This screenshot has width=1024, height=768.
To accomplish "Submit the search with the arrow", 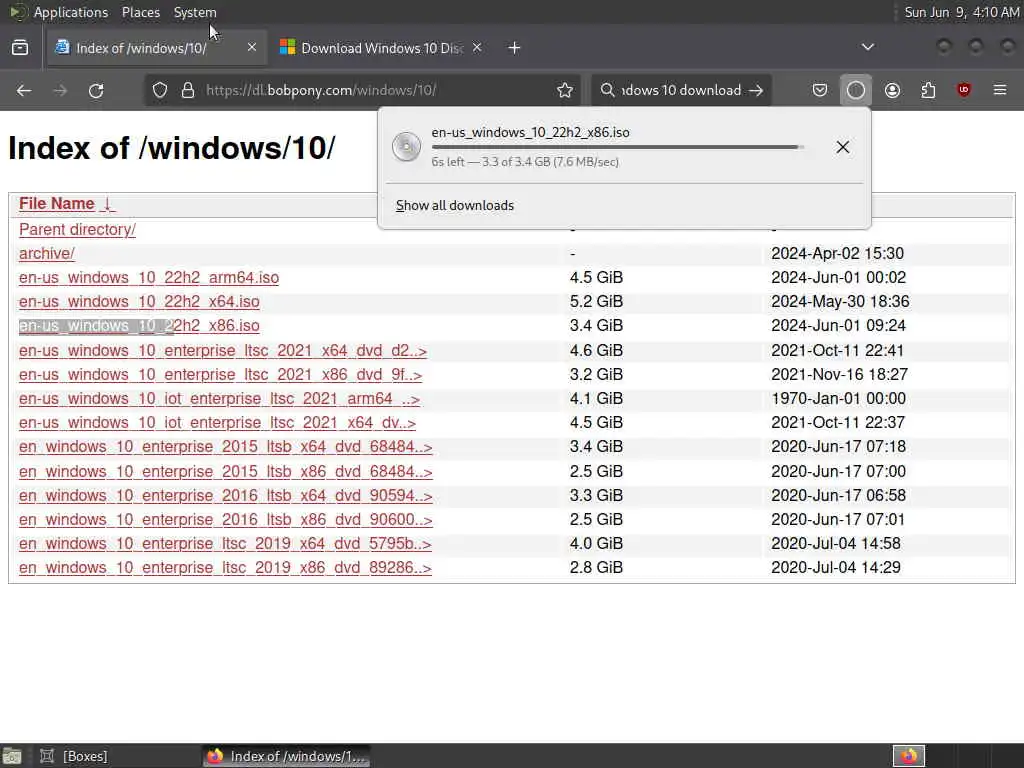I will (756, 90).
